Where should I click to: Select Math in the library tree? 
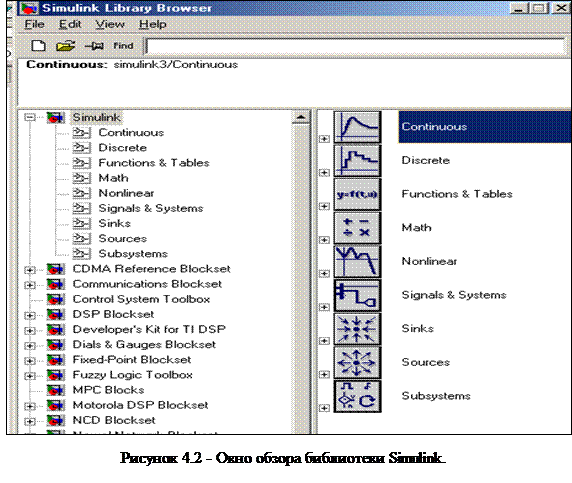point(113,178)
